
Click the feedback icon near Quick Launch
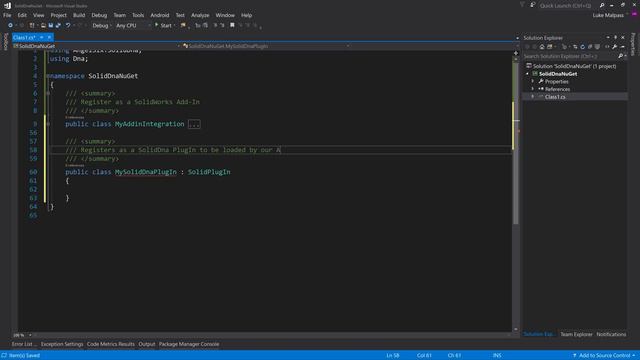tap(533, 5)
